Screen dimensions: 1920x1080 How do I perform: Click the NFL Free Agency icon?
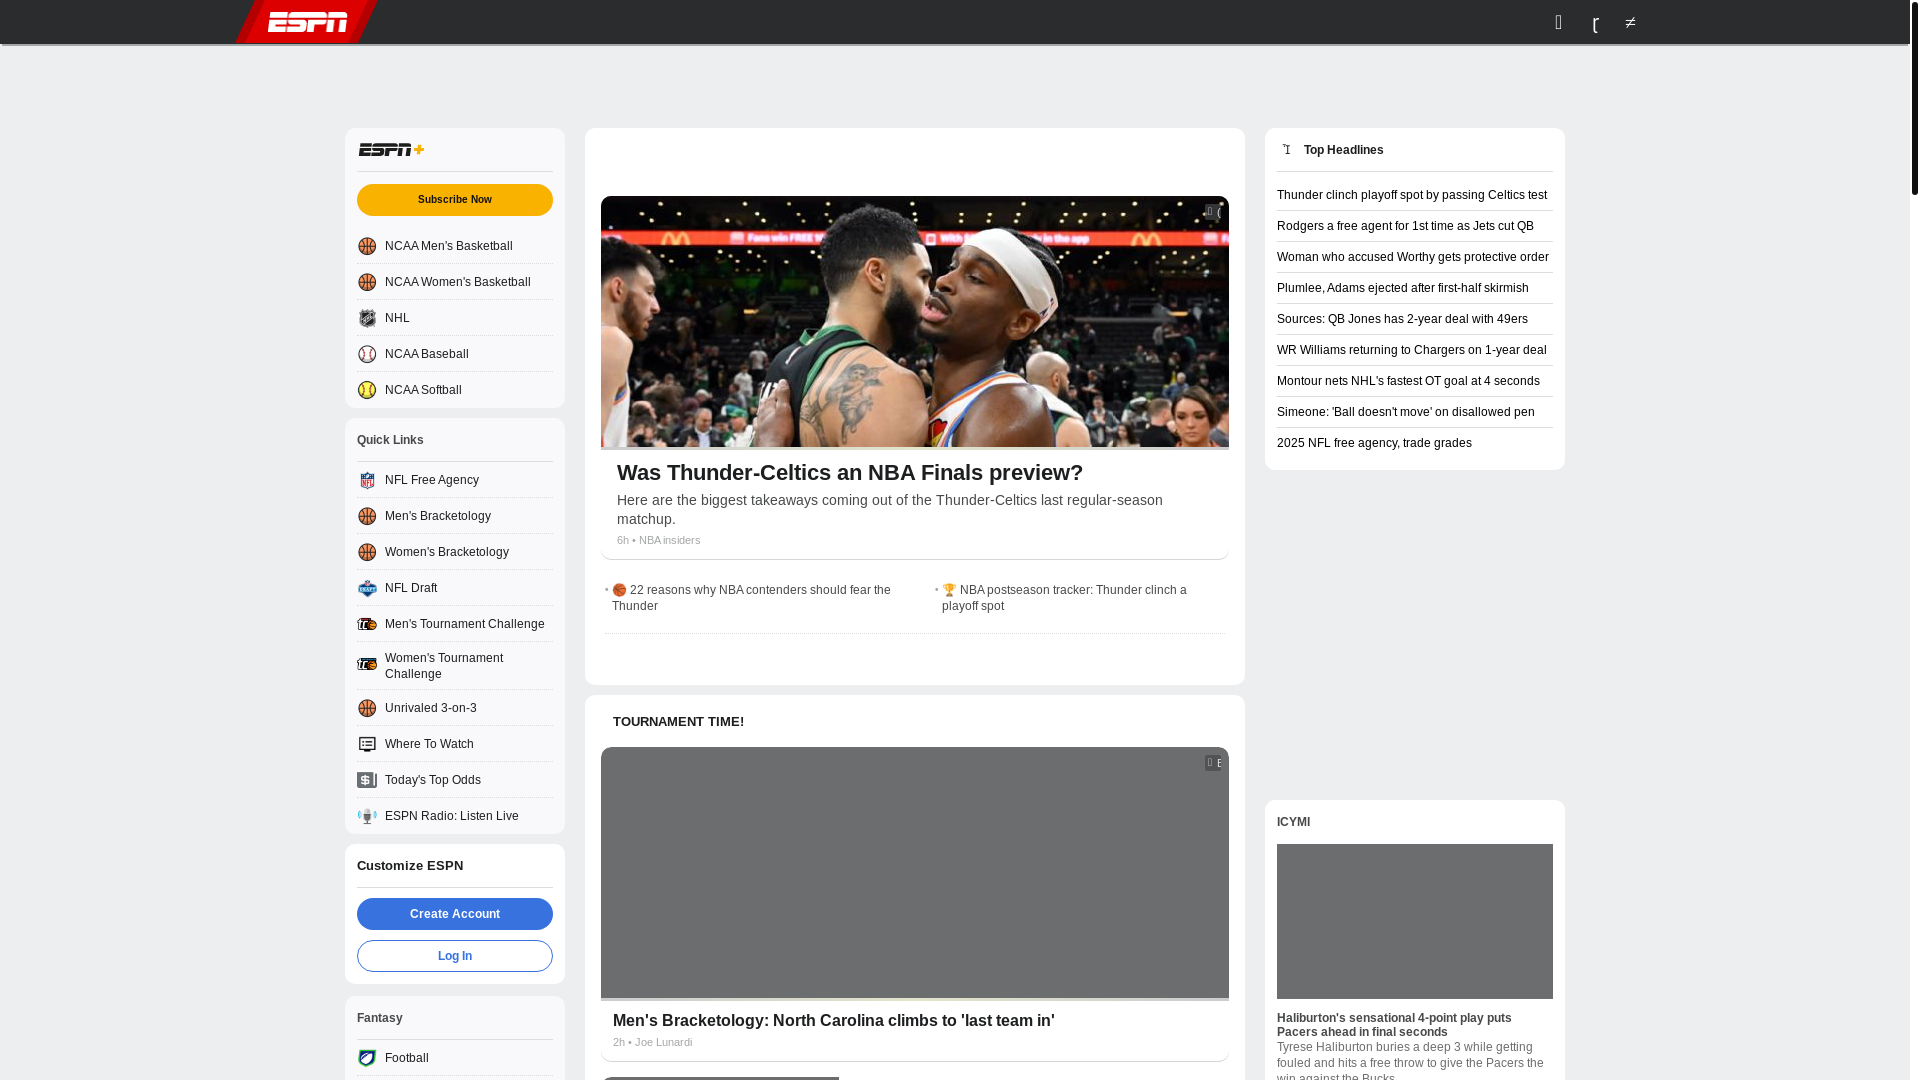(367, 480)
